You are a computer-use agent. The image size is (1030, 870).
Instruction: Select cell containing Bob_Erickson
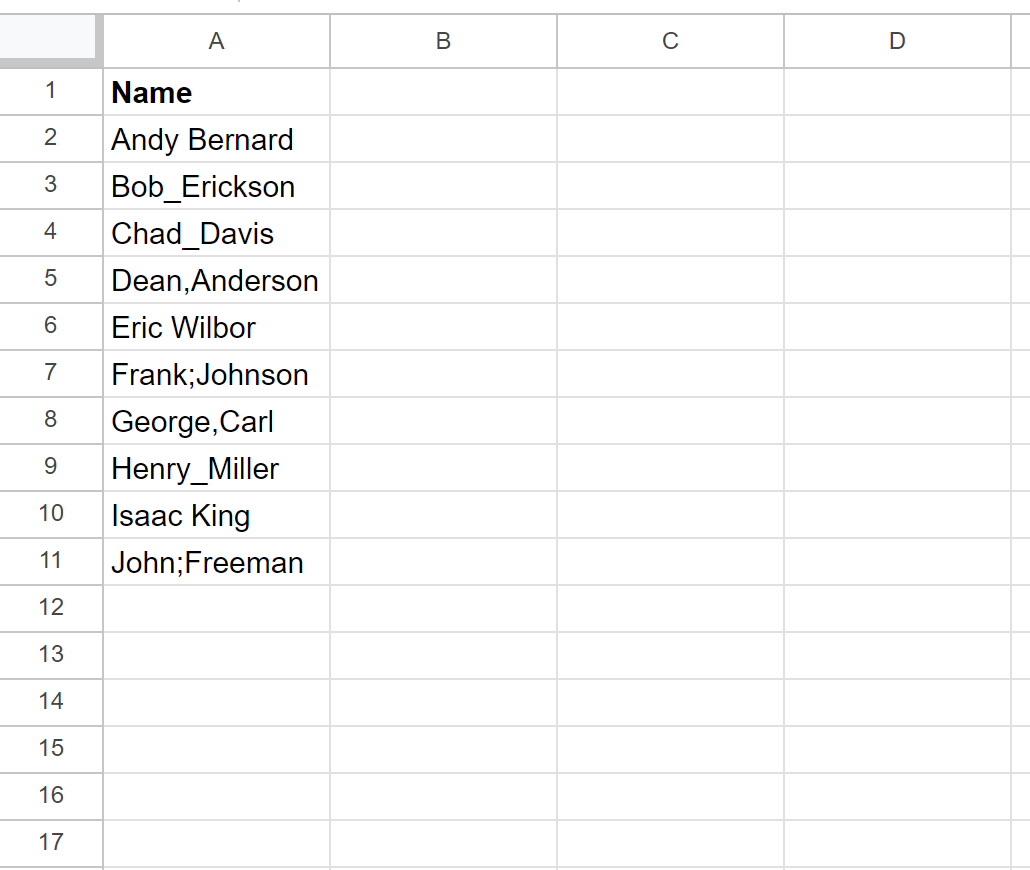(217, 186)
